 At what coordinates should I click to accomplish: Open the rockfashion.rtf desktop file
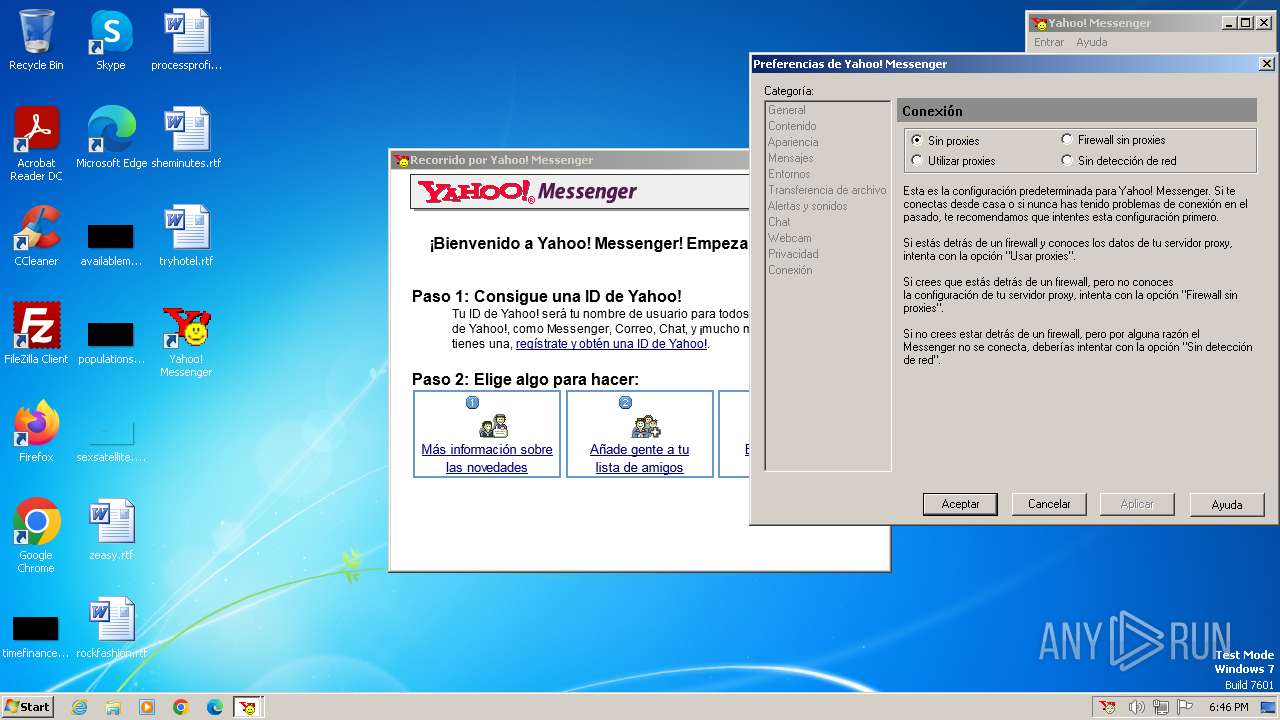pyautogui.click(x=111, y=628)
